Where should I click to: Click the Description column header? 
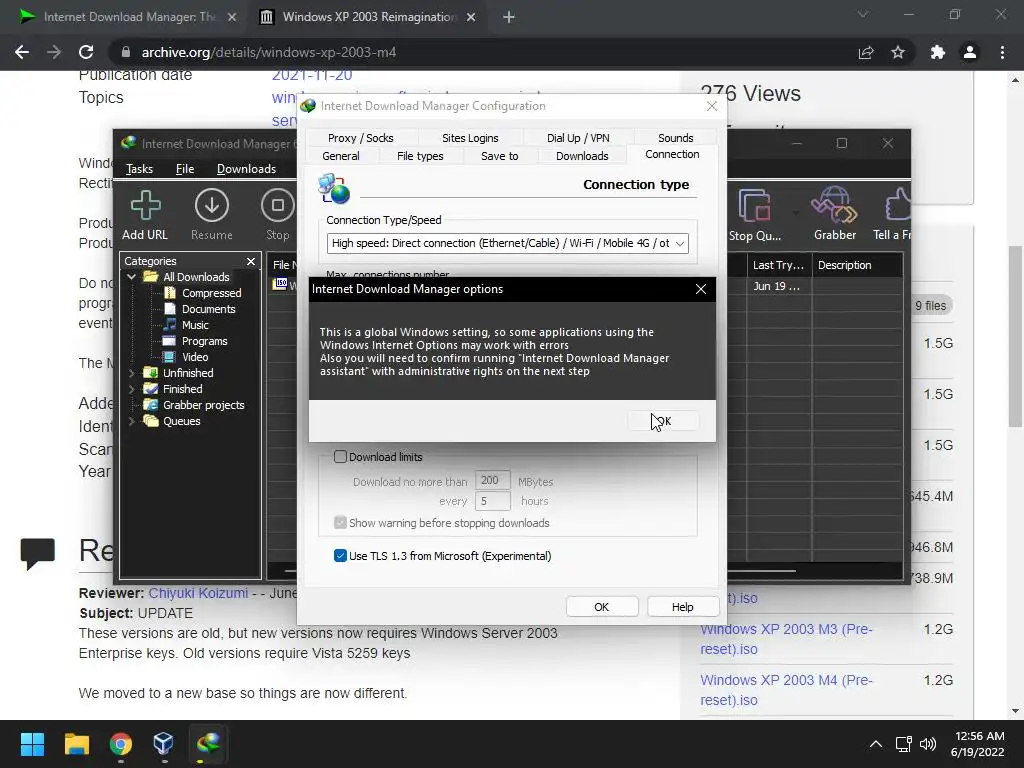click(857, 265)
